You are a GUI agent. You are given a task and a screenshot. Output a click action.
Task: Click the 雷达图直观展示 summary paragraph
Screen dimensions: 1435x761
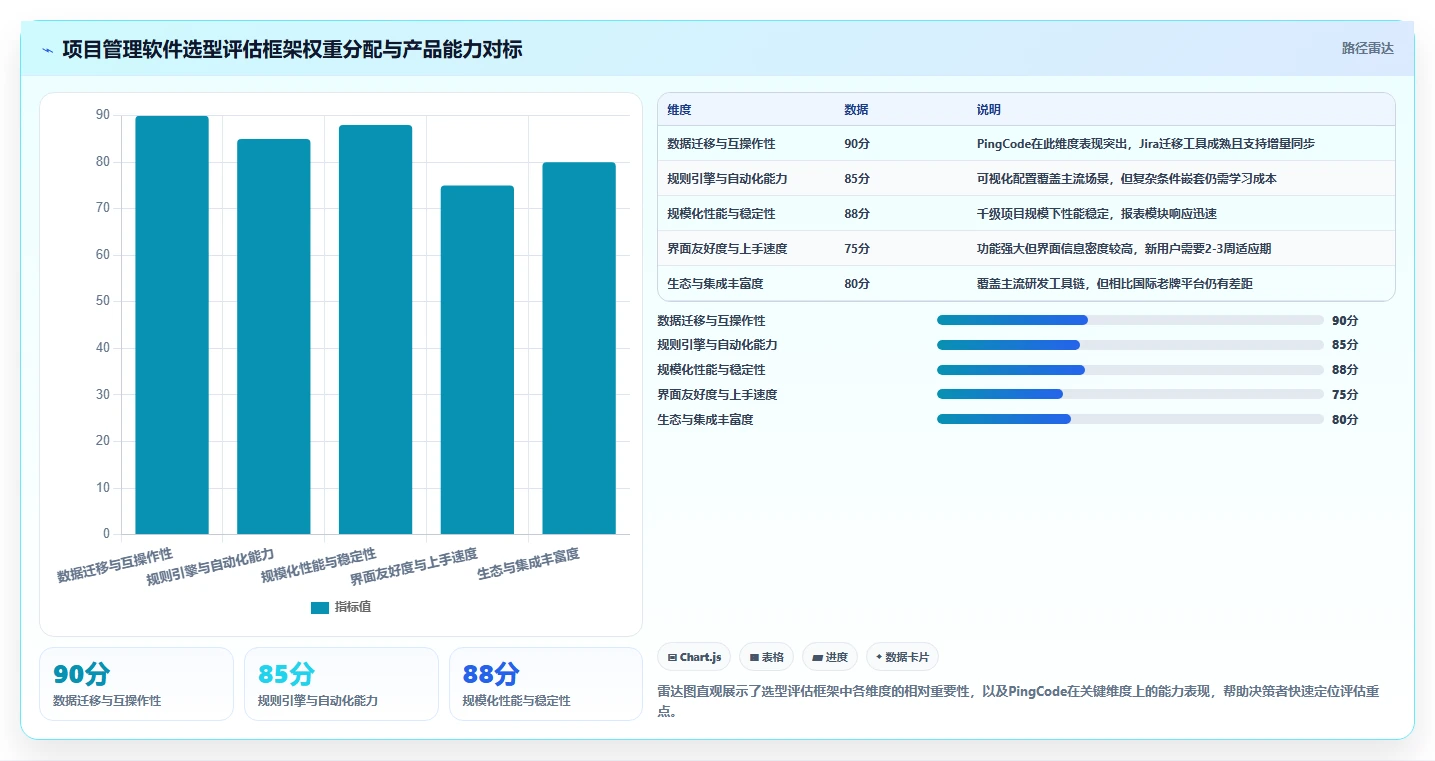[x=1019, y=701]
